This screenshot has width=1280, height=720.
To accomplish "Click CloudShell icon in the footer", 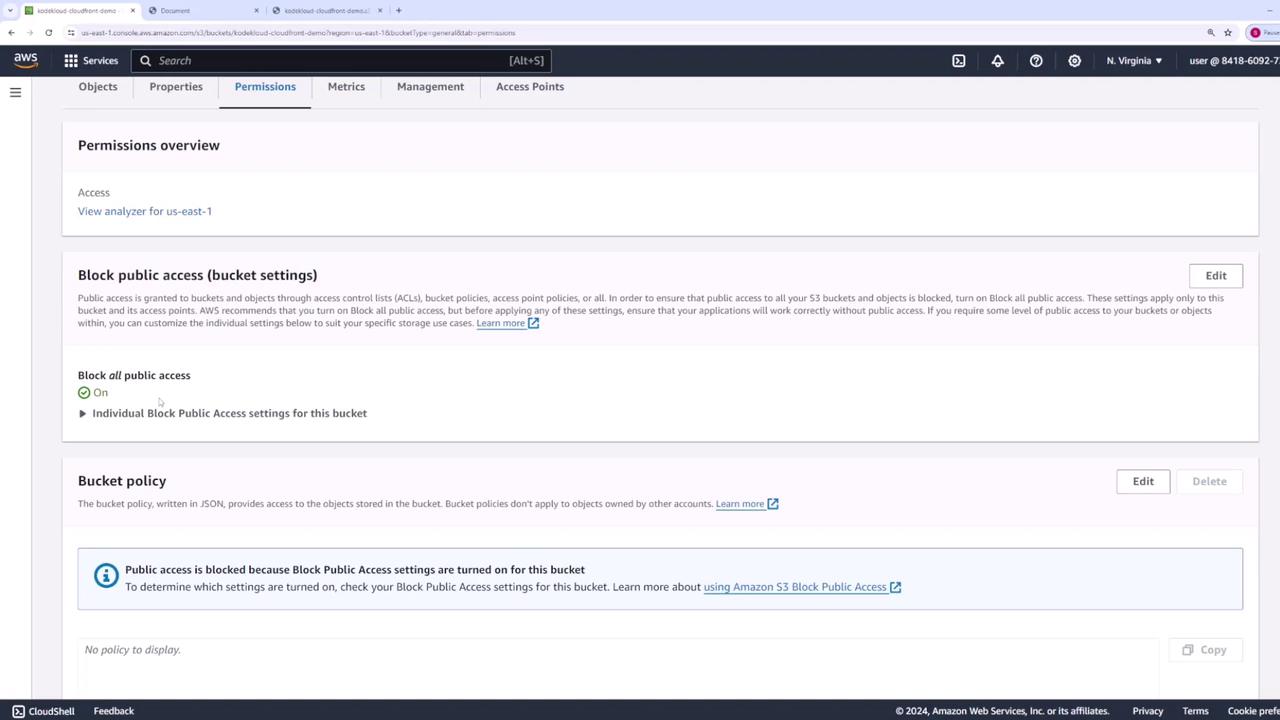I will tap(18, 711).
